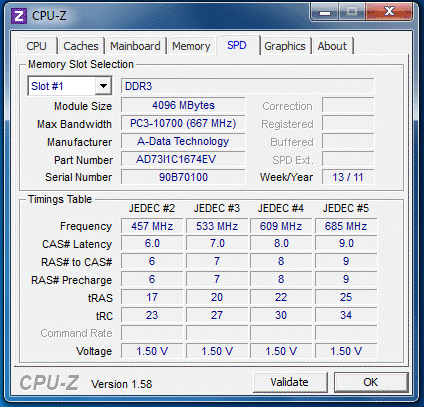Select the SPD tab
The height and width of the screenshot is (407, 424).
[237, 45]
